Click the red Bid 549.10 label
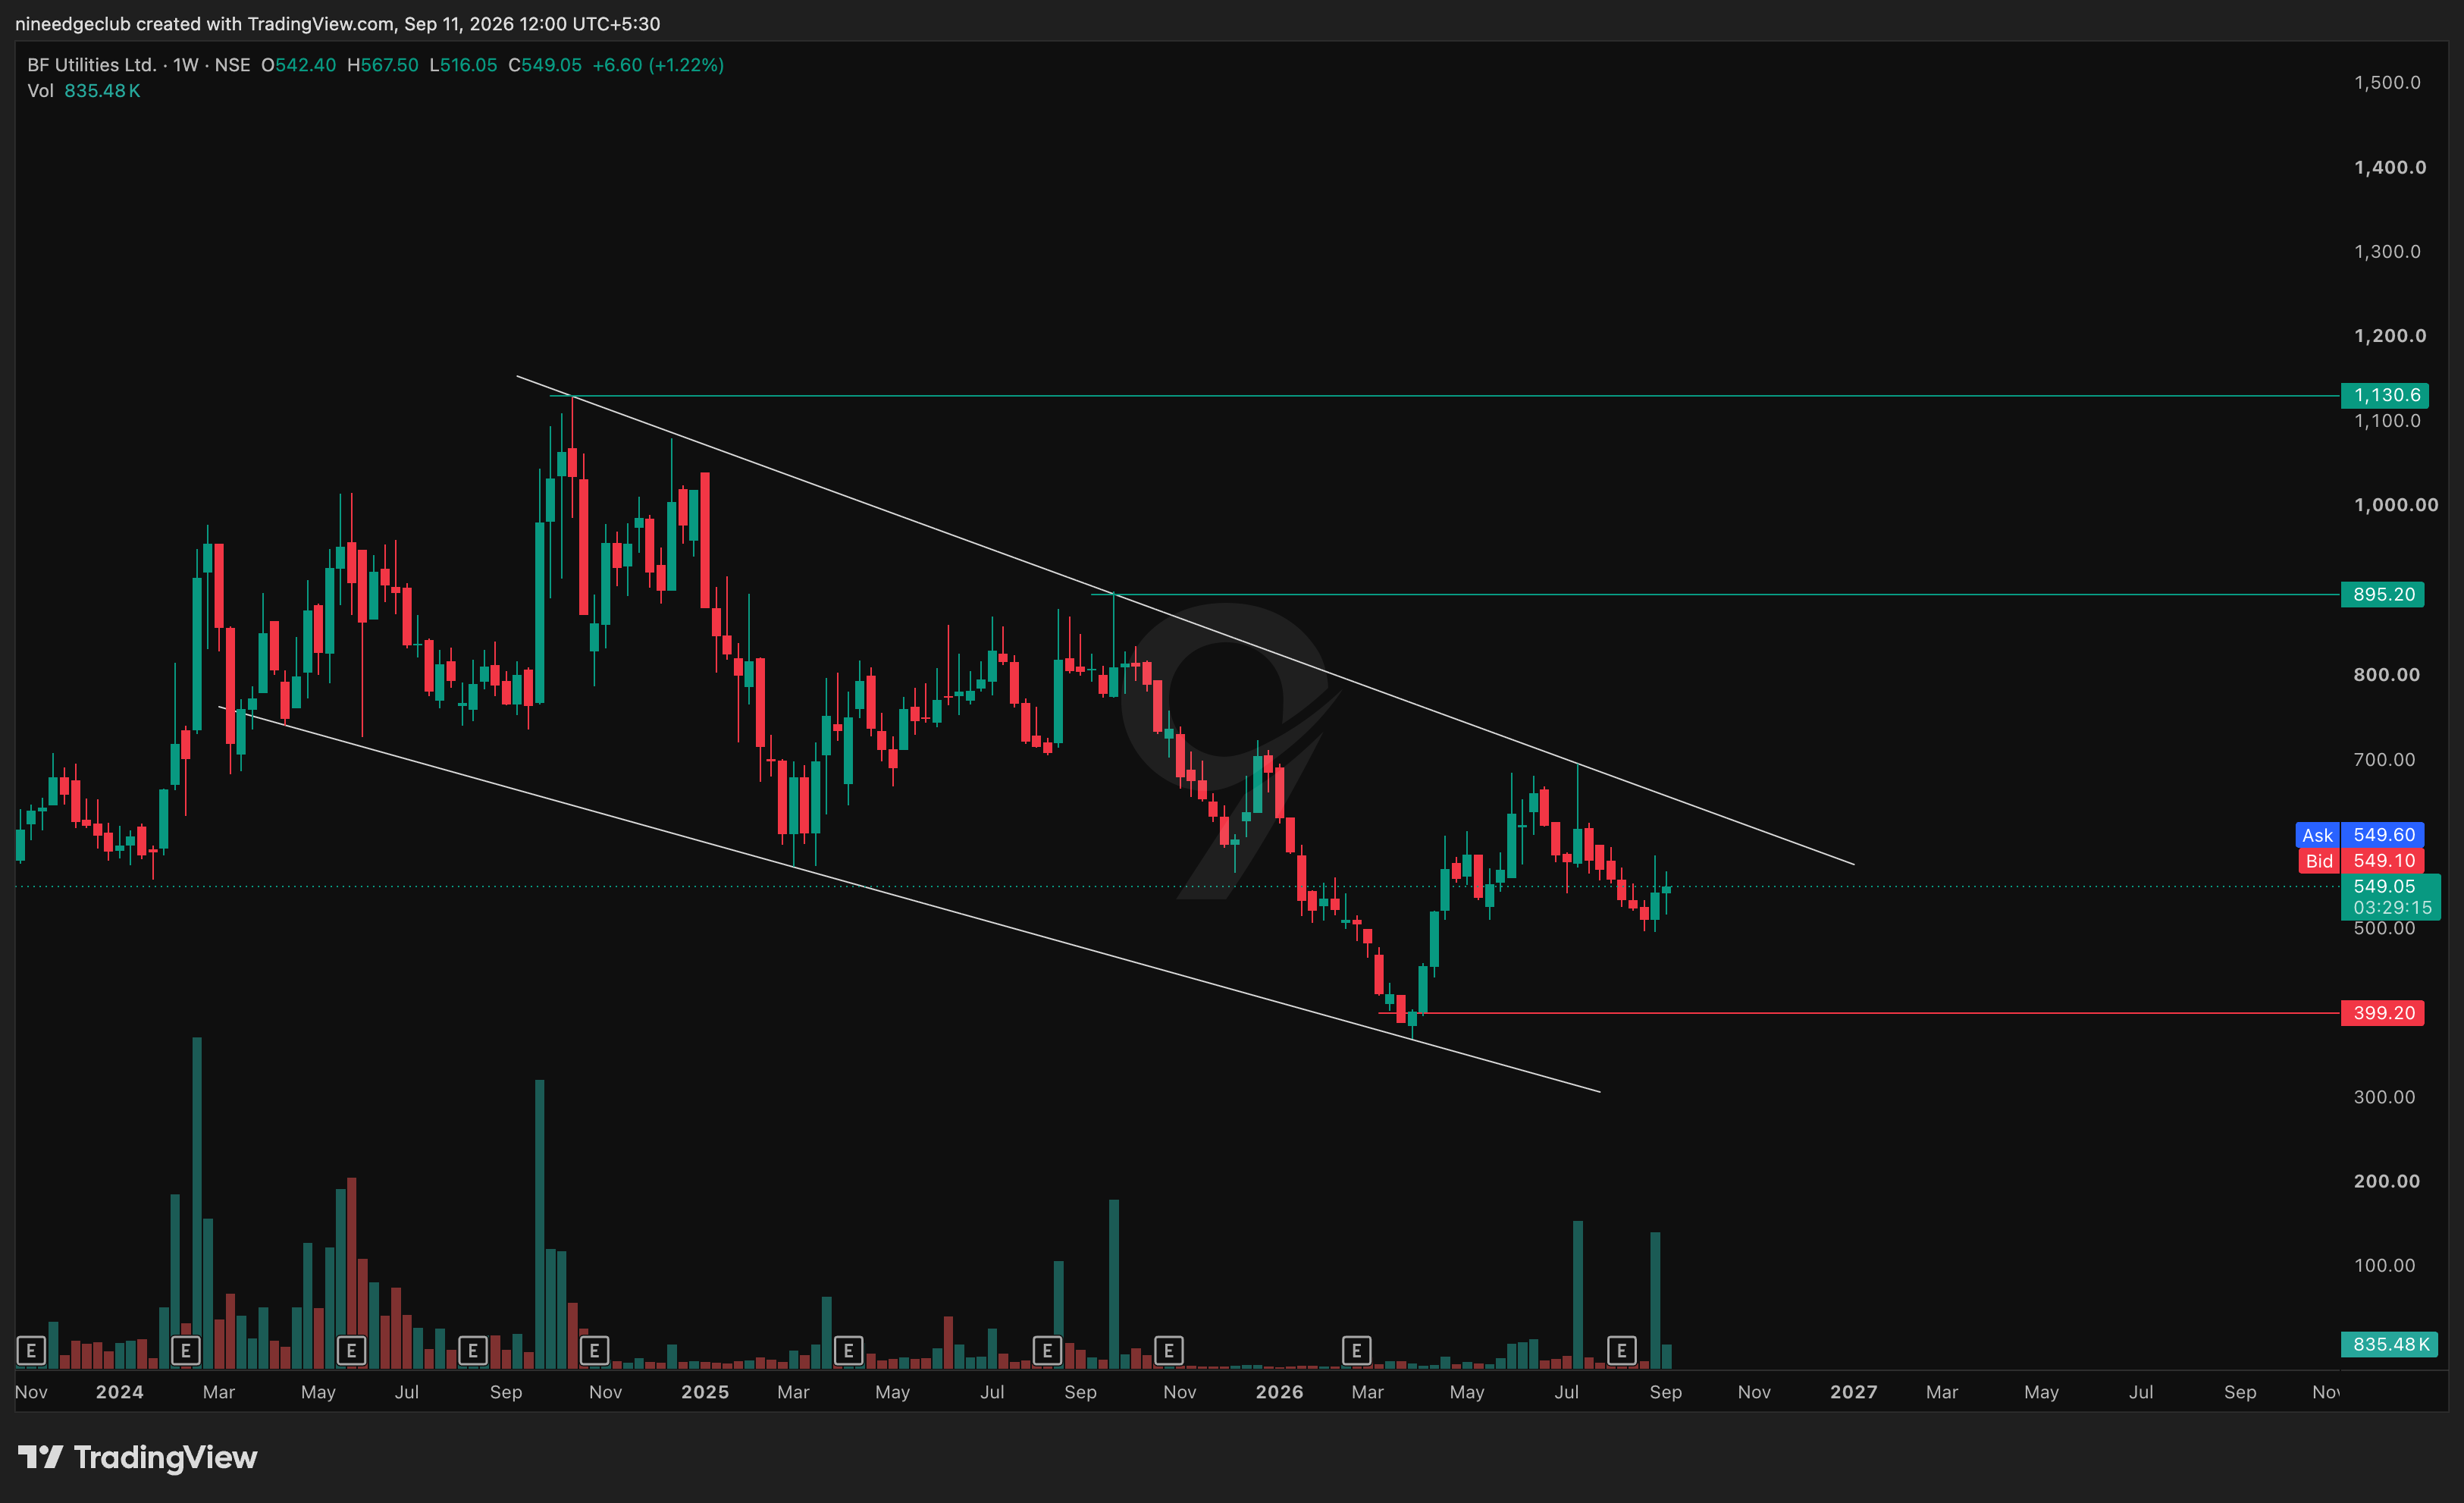The height and width of the screenshot is (1503, 2464). [2360, 860]
